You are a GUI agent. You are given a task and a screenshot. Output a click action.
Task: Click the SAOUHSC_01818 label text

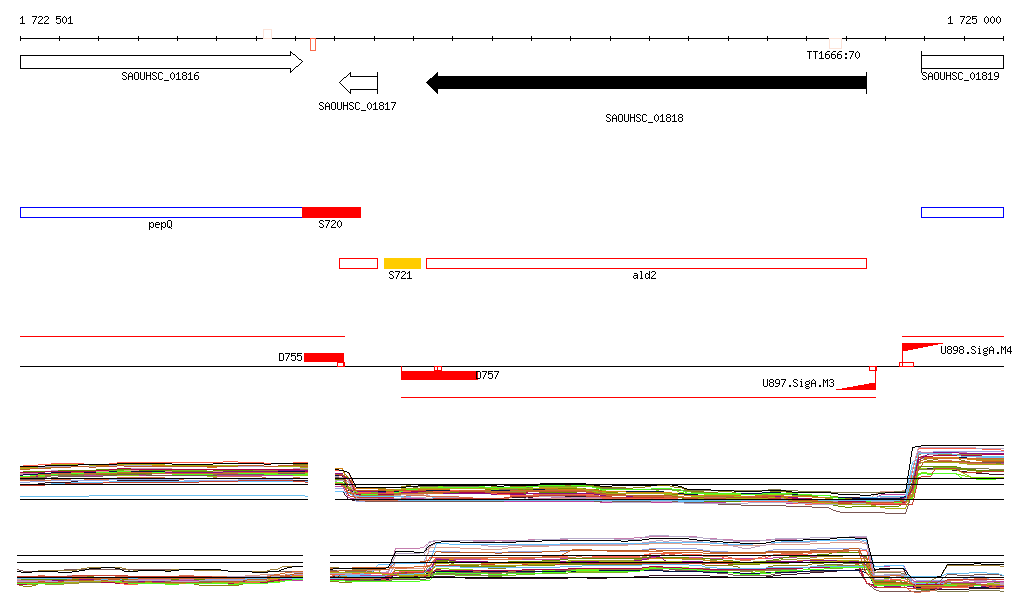click(x=644, y=118)
